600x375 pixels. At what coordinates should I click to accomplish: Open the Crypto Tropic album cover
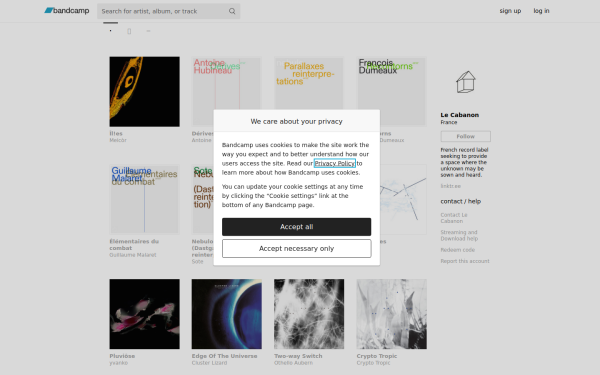391,314
